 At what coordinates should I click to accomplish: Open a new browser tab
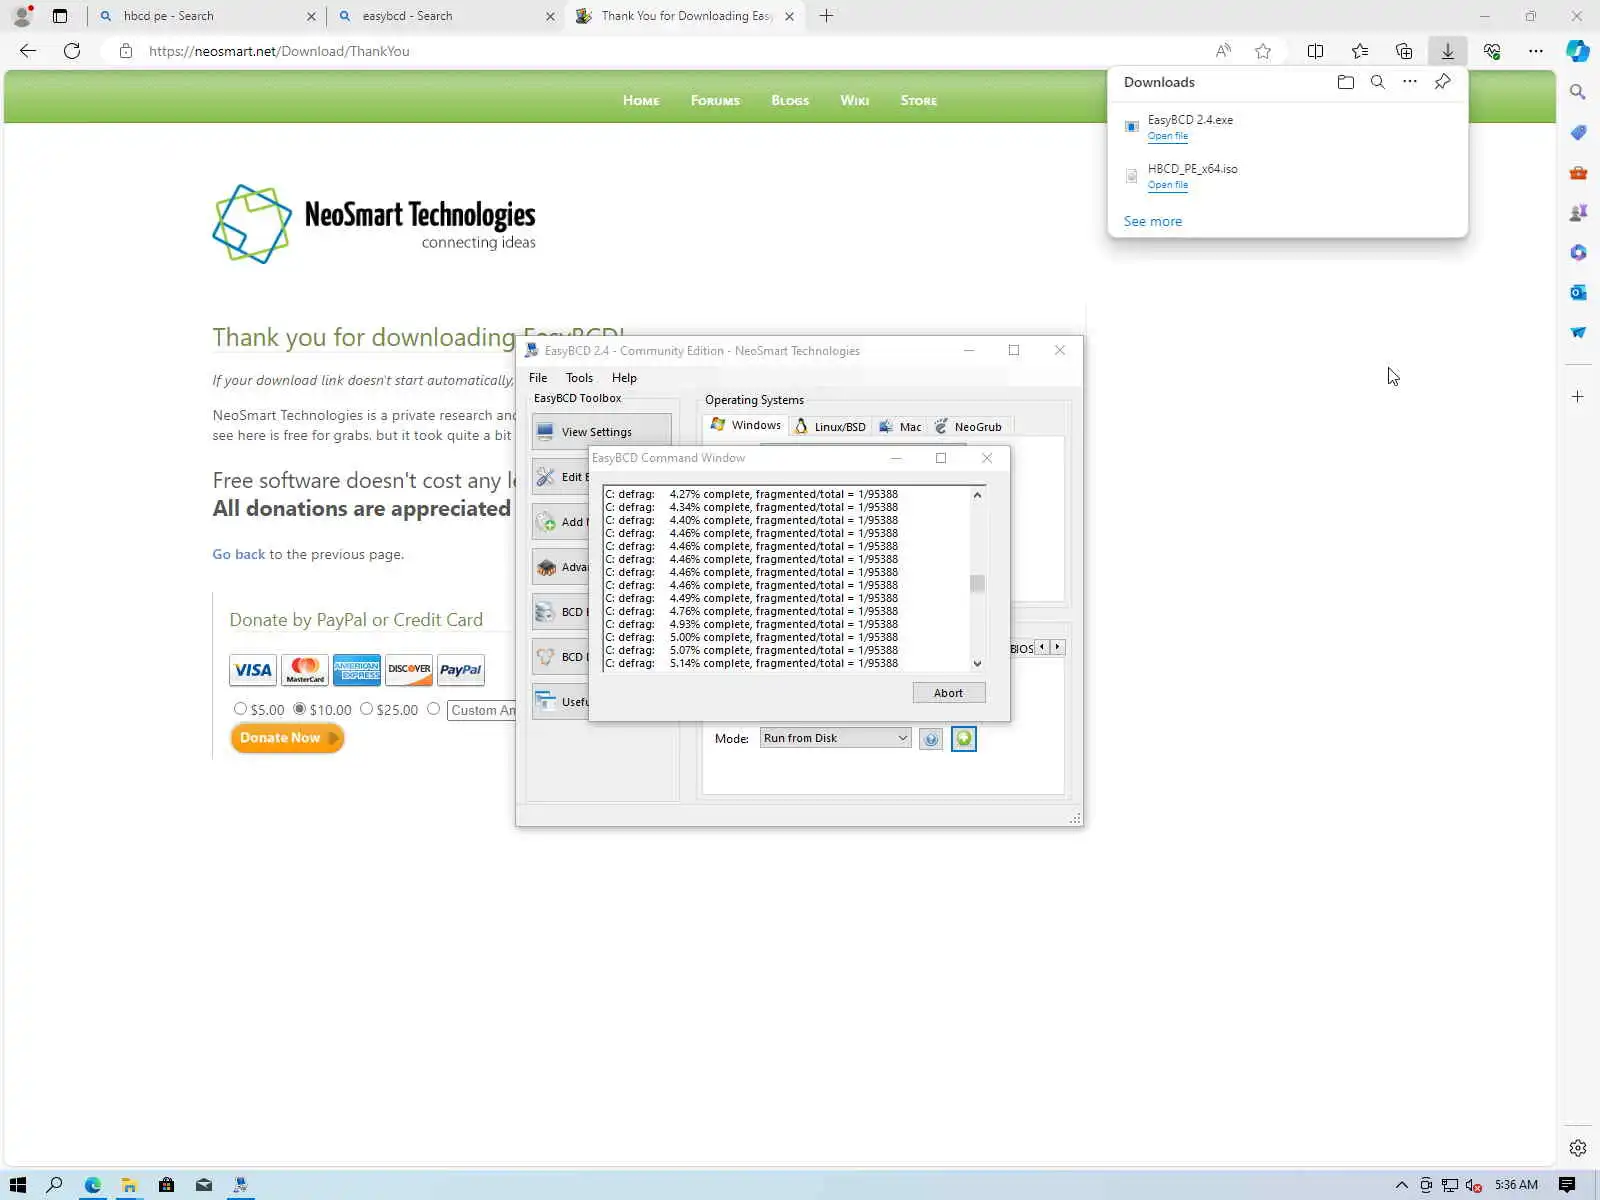[826, 16]
